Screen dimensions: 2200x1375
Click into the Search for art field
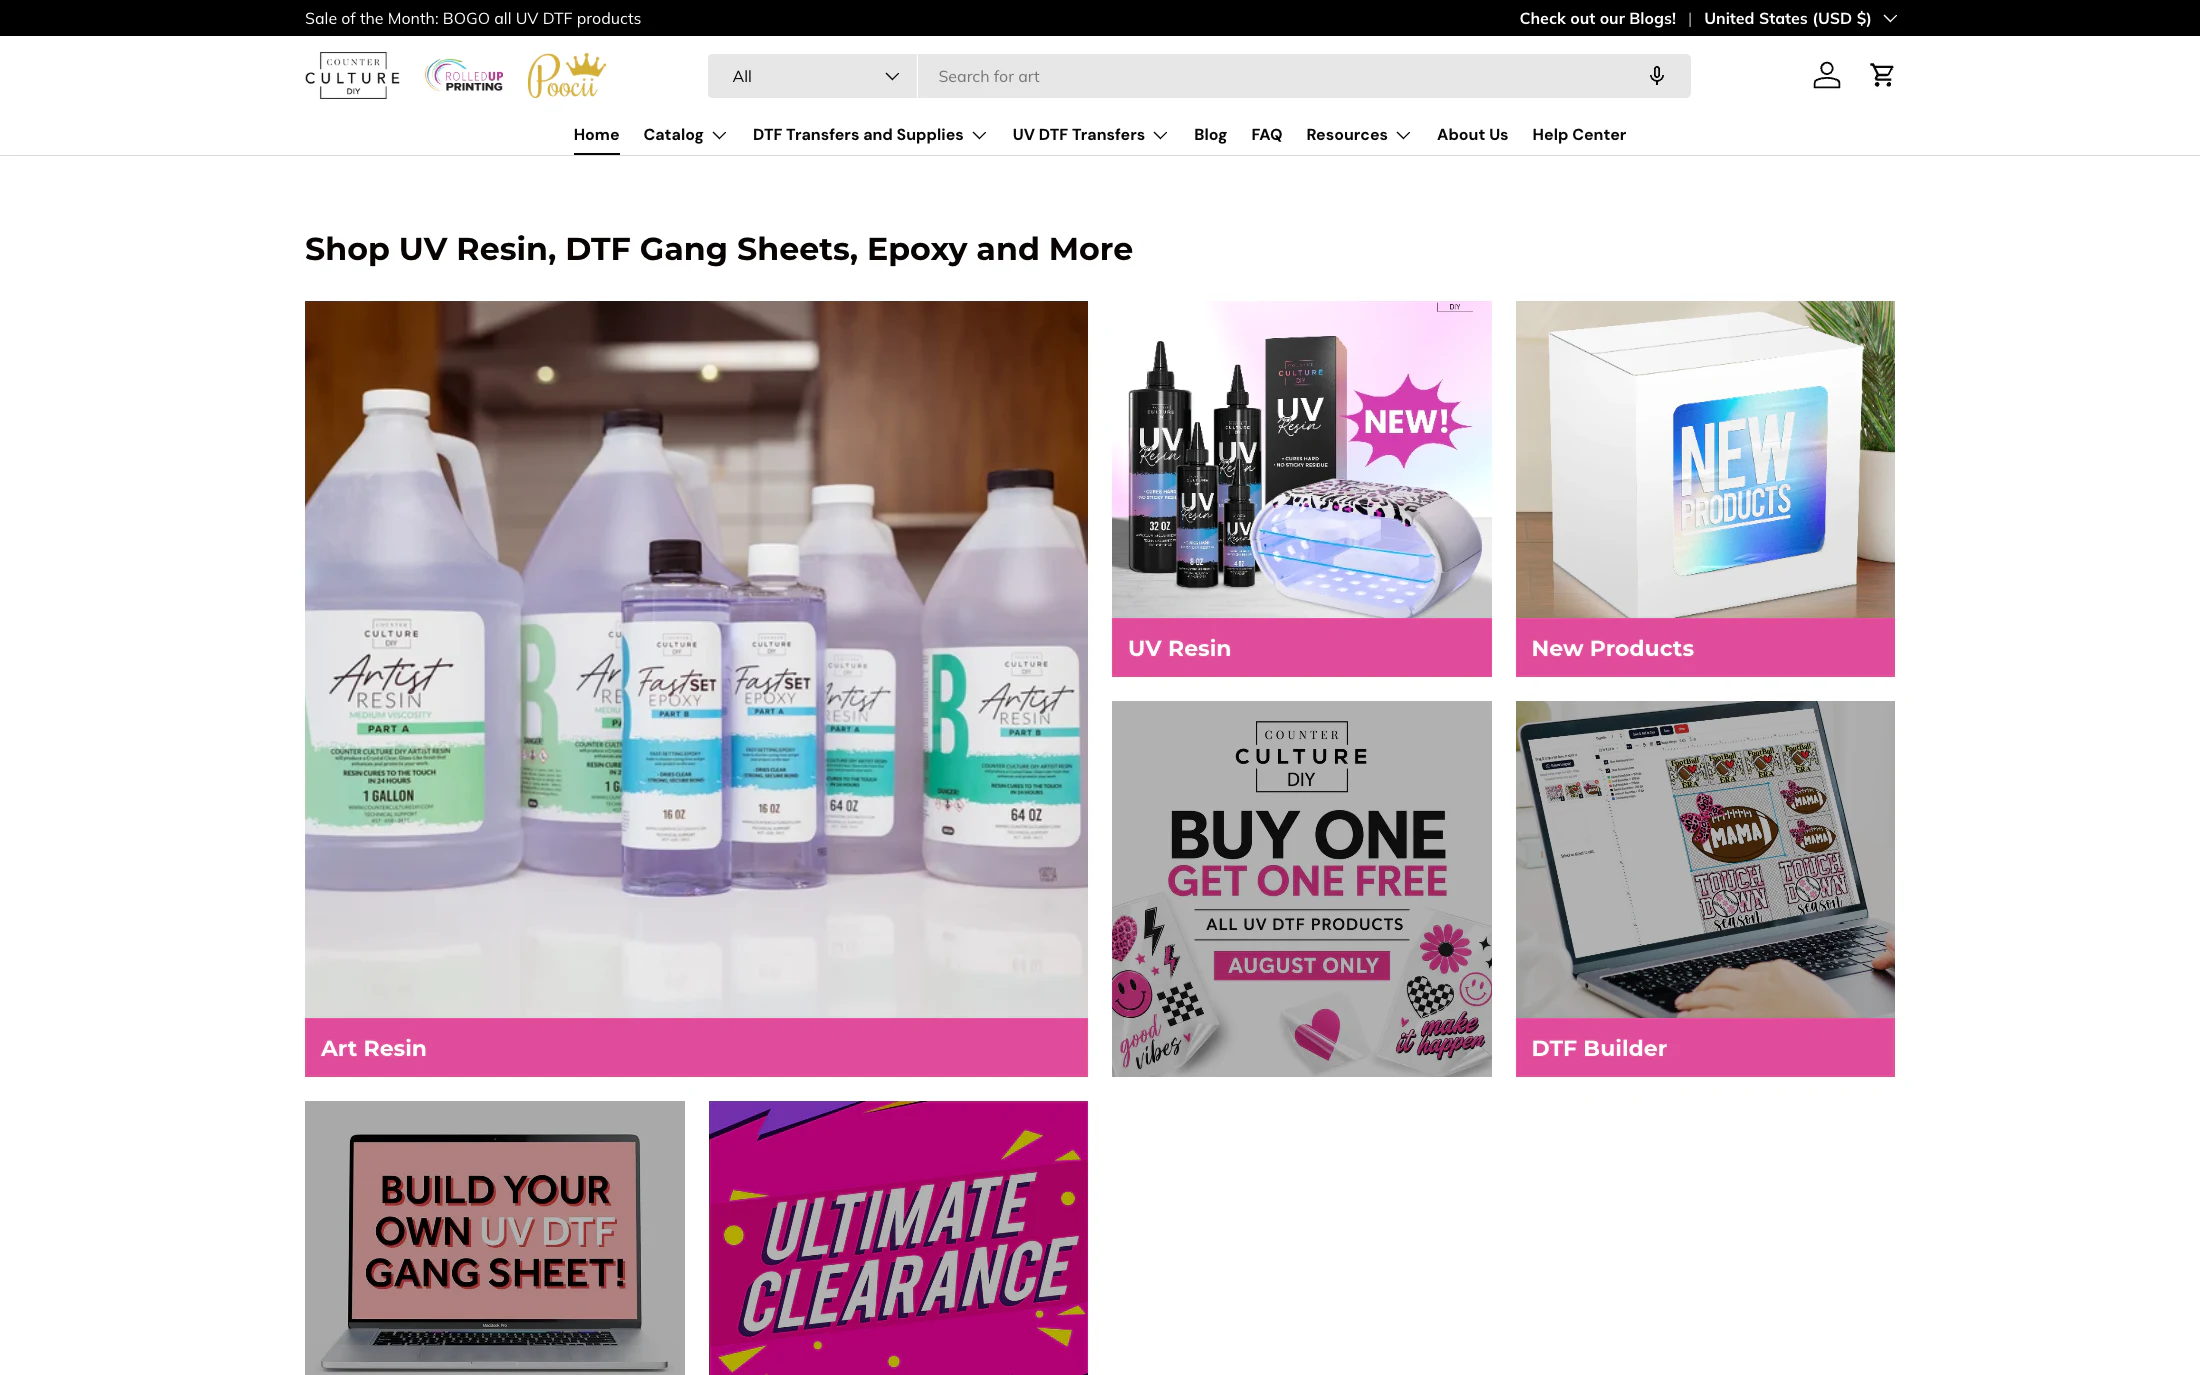pyautogui.click(x=1280, y=76)
